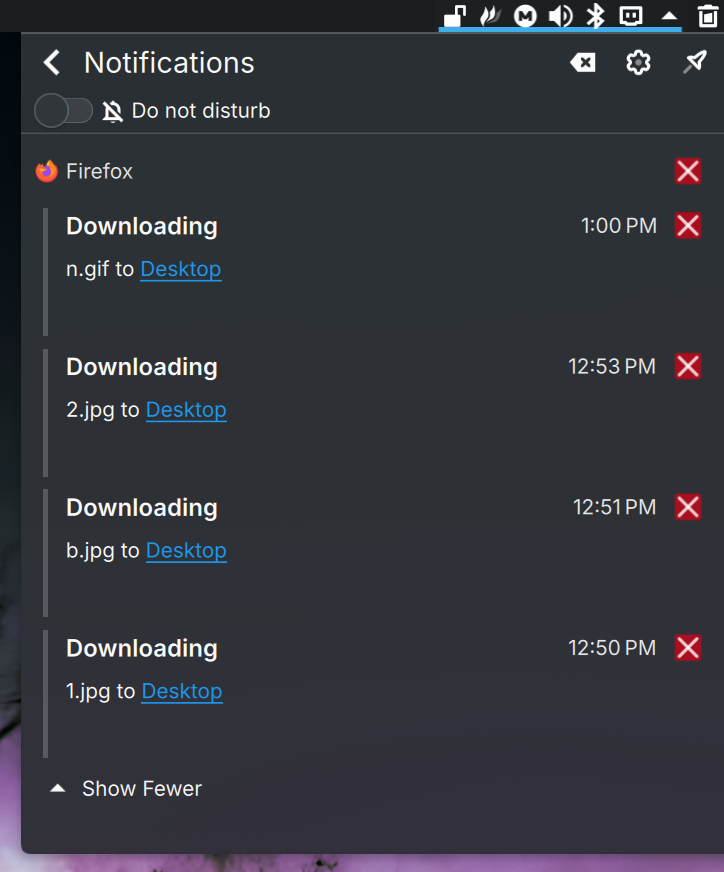Toggle the Do not disturb switch
The width and height of the screenshot is (724, 872).
pyautogui.click(x=63, y=111)
